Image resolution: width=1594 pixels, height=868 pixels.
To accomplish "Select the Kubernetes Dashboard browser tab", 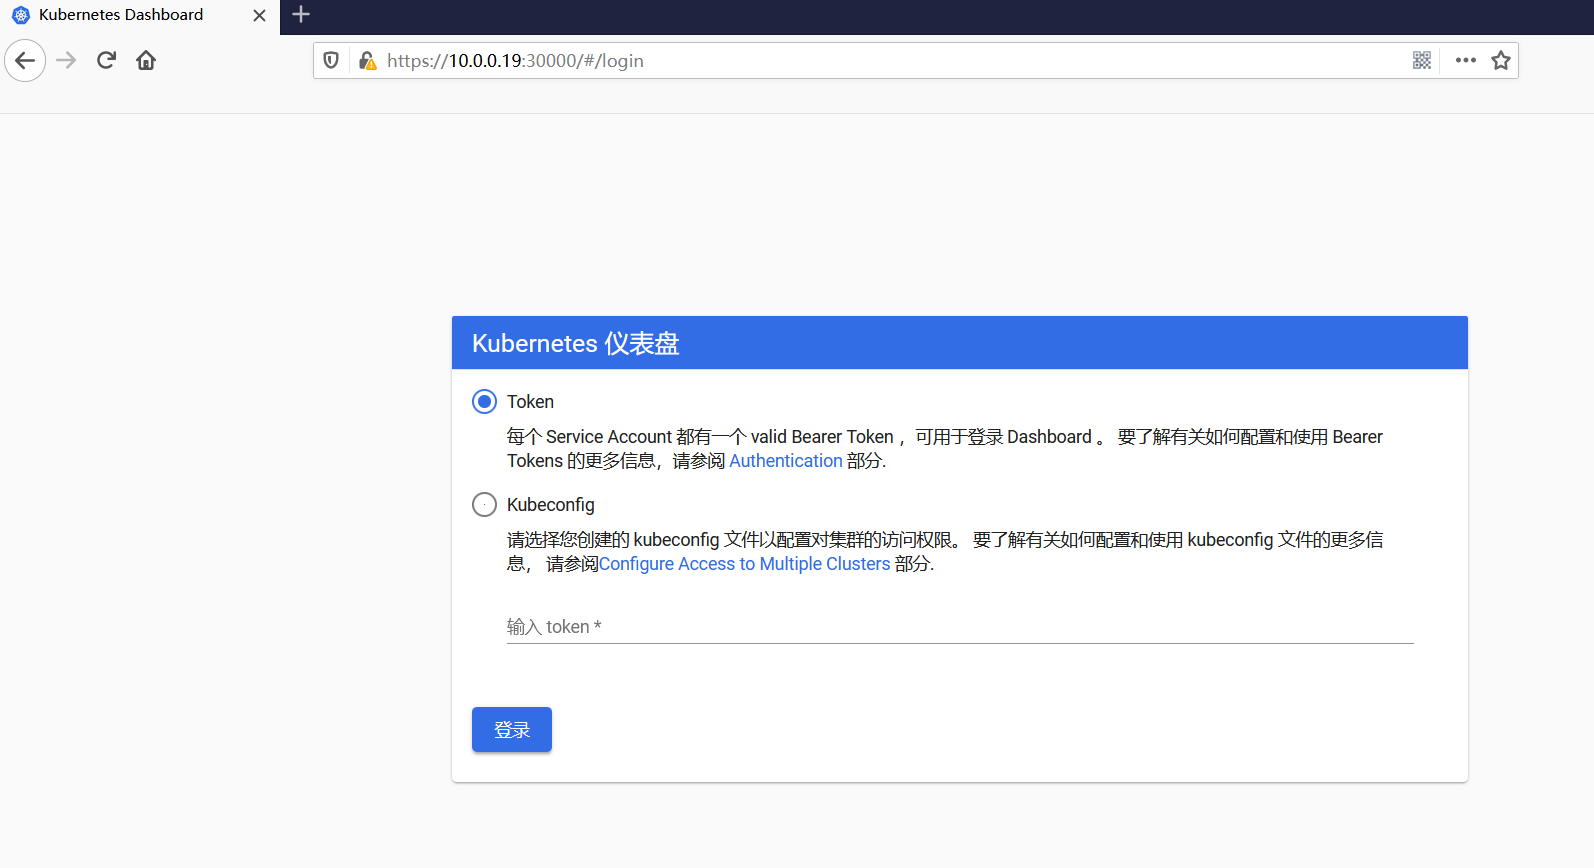I will 140,16.
